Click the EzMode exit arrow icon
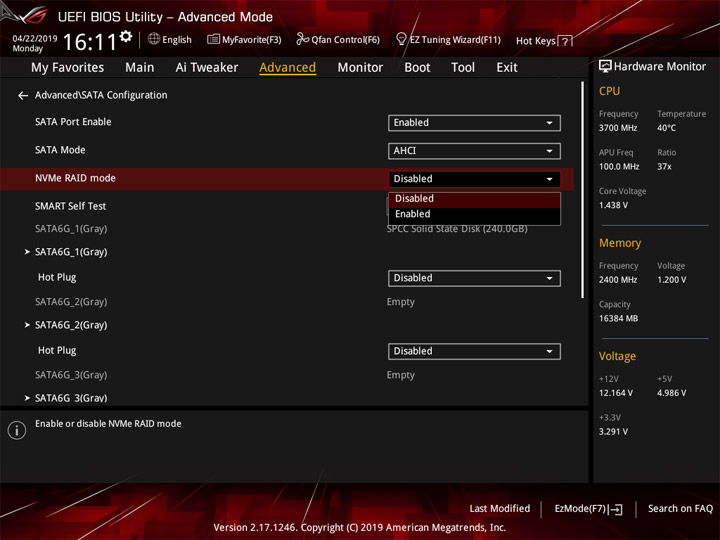 [615, 509]
